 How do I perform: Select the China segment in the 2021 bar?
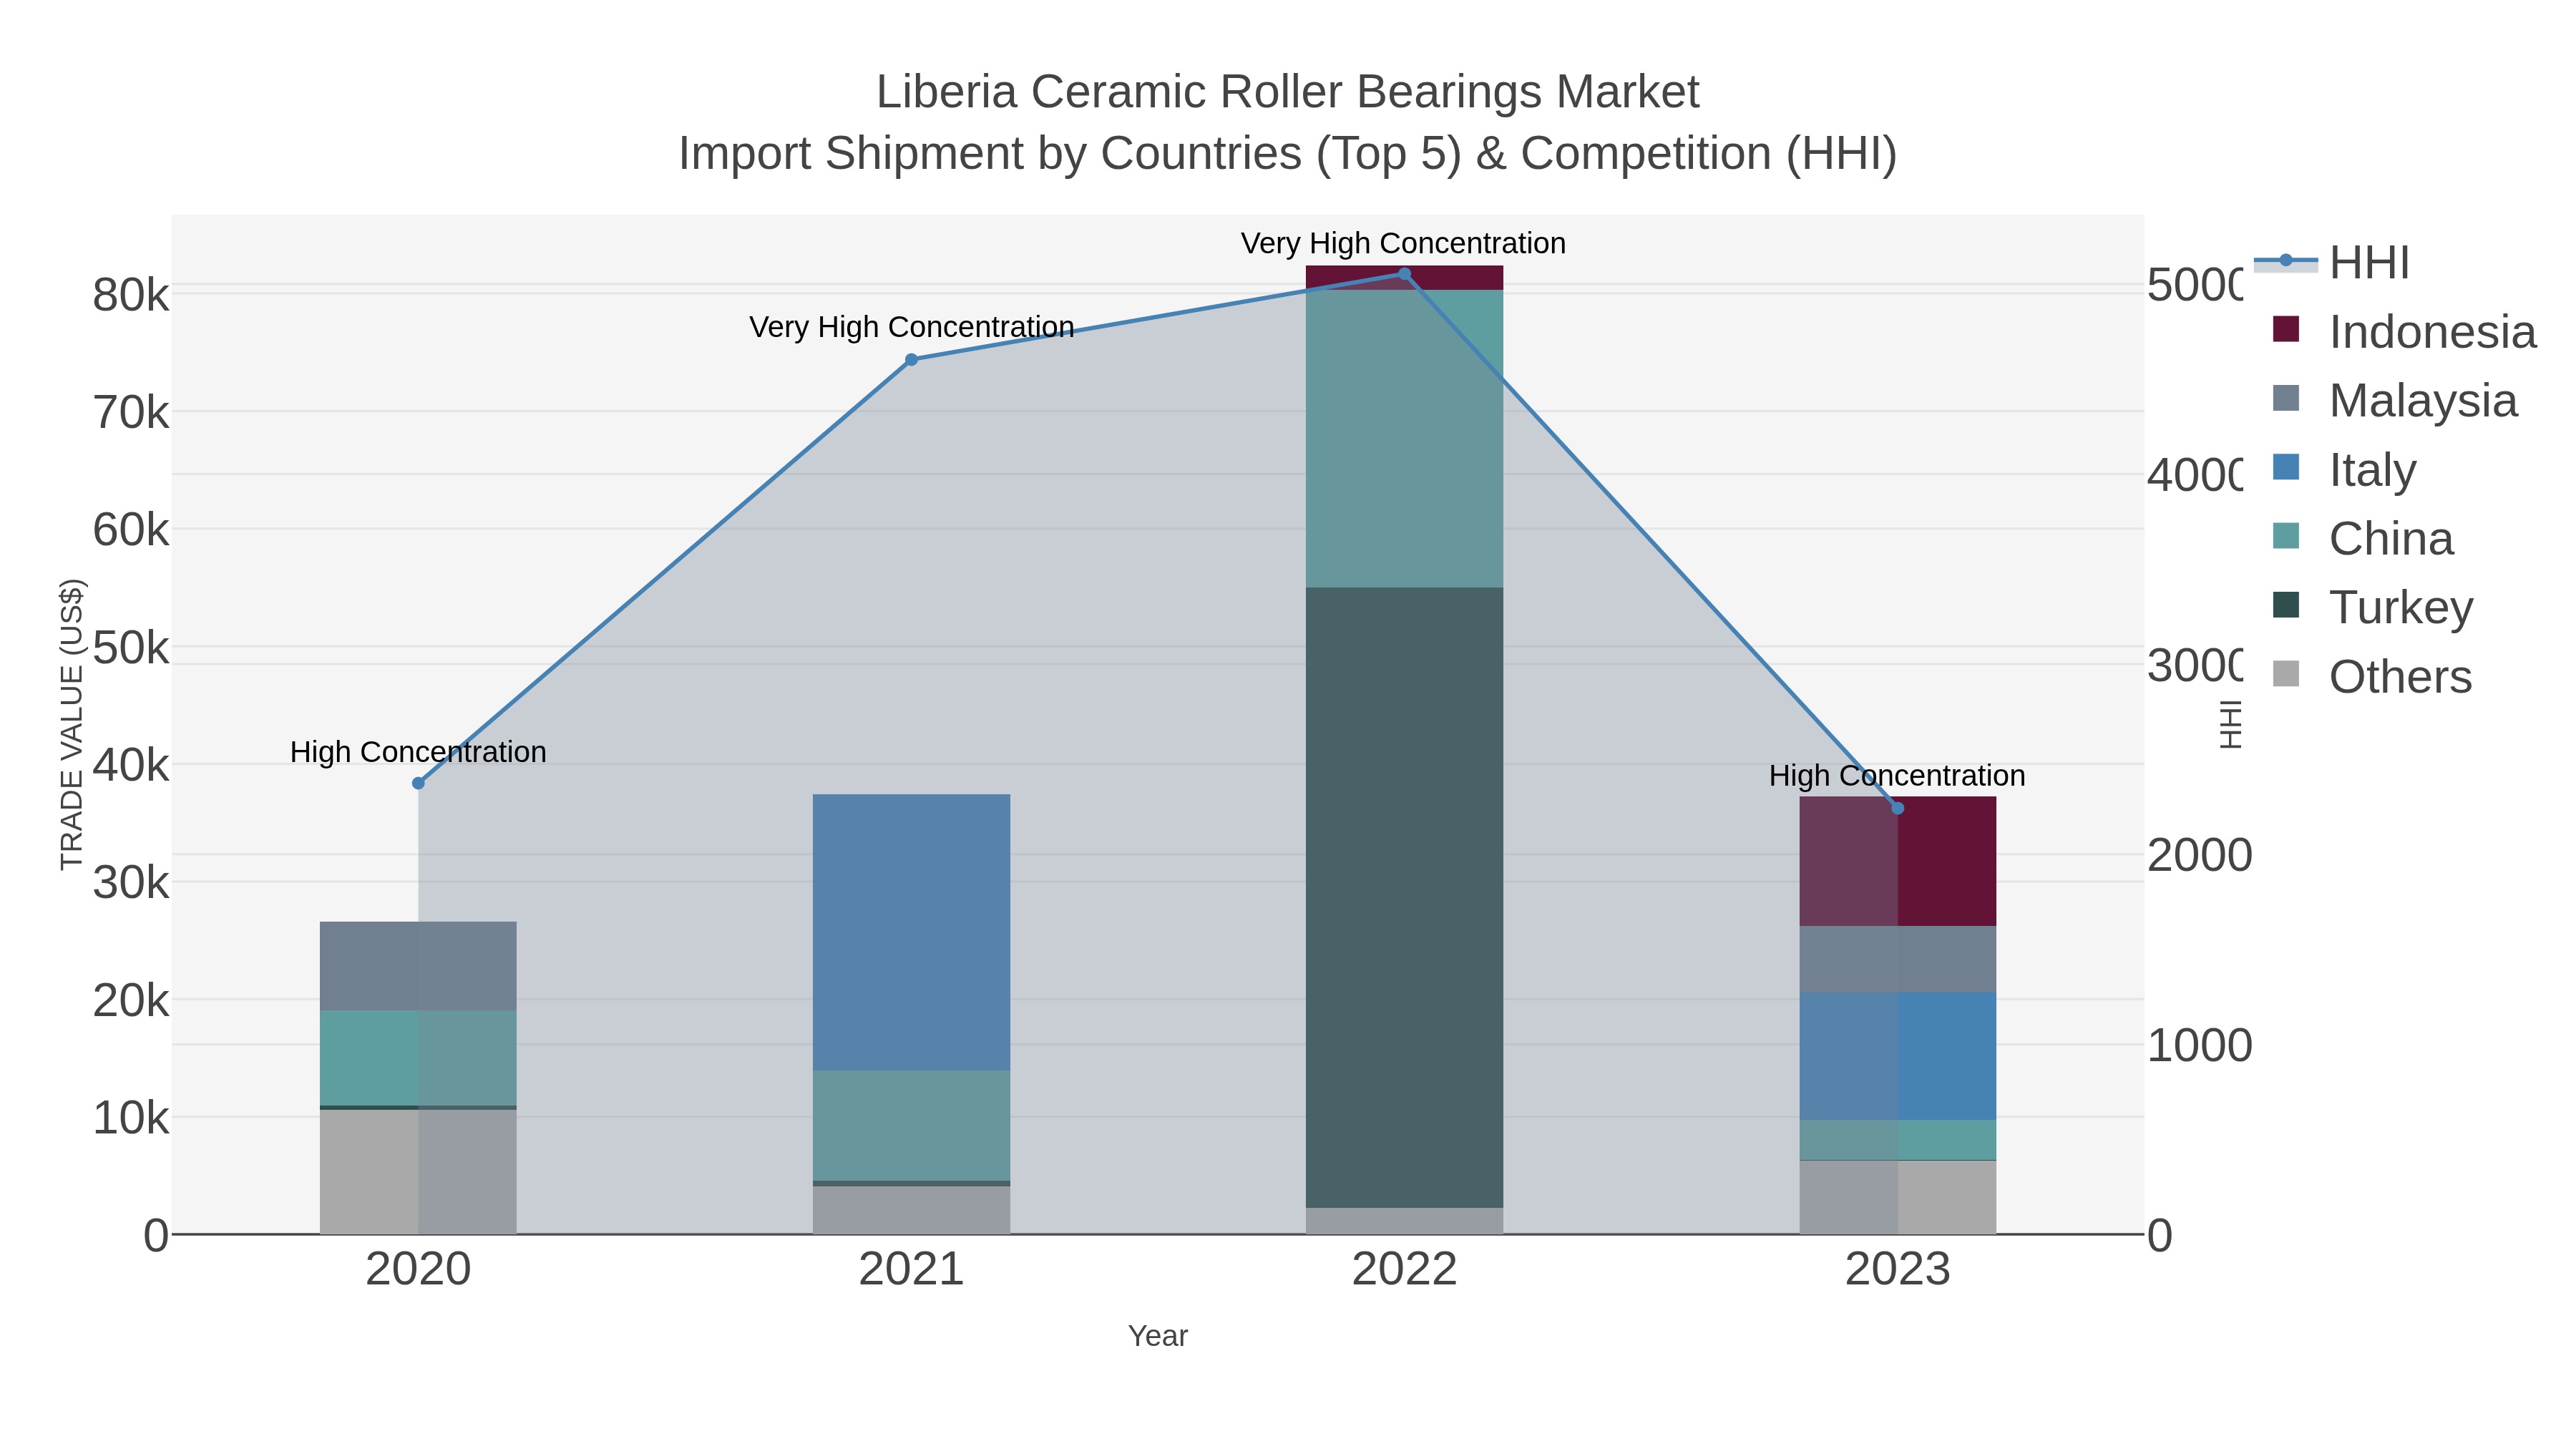911,1125
